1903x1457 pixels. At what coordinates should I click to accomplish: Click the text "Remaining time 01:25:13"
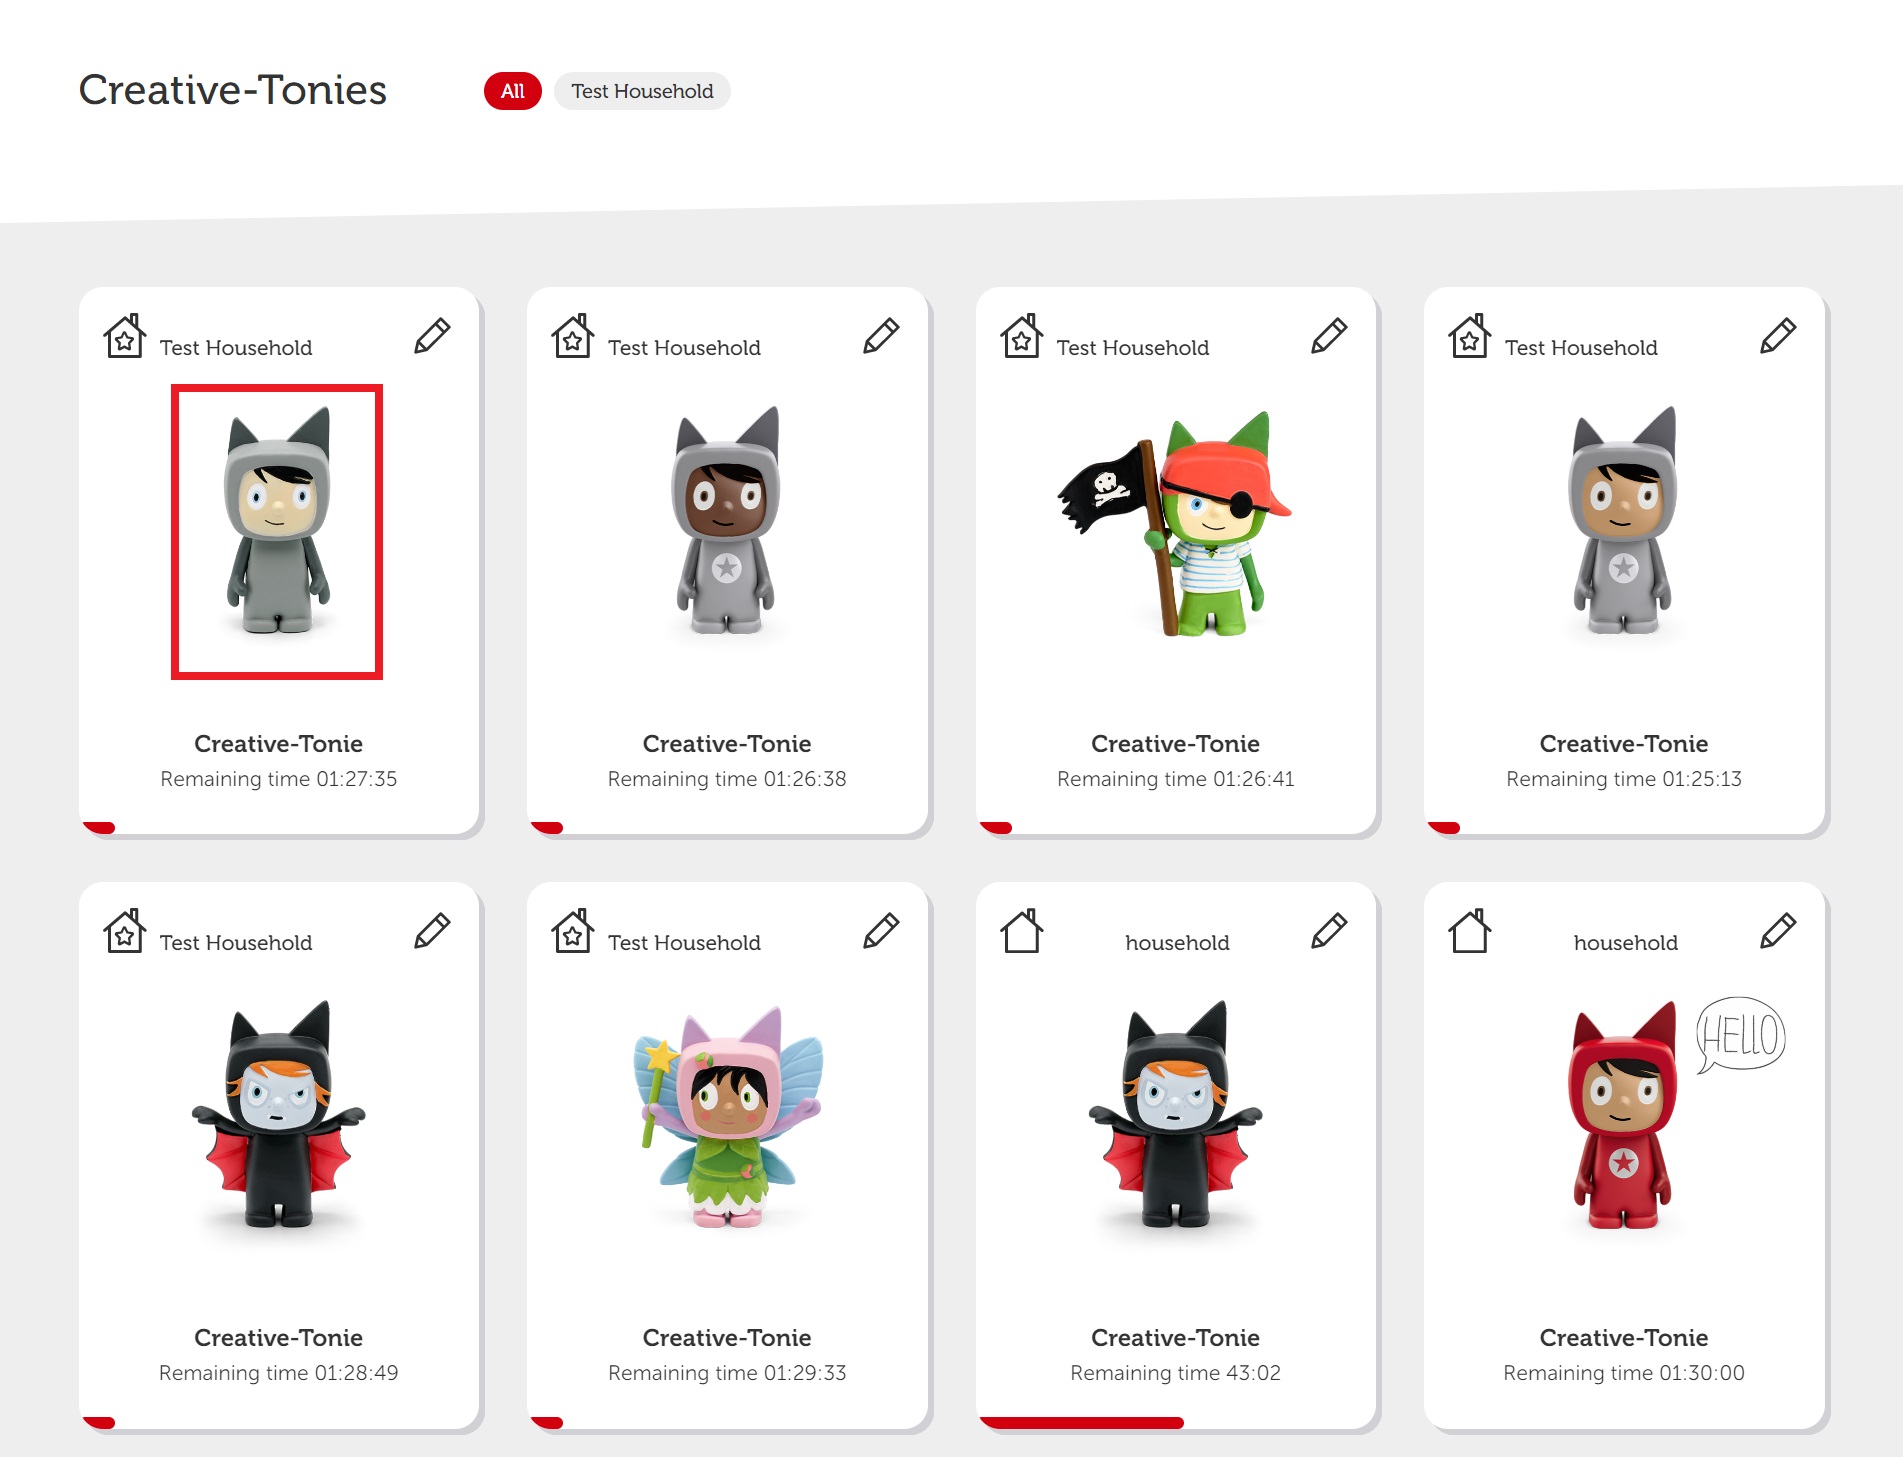pos(1624,778)
